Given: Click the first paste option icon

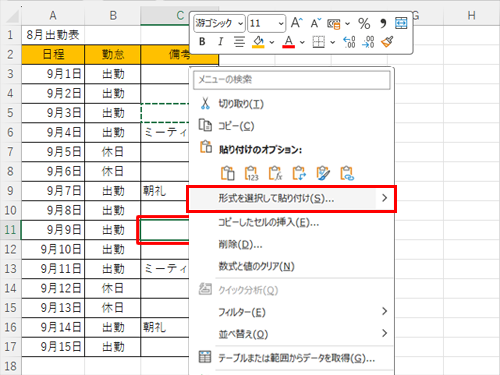Looking at the screenshot, I should pos(228,173).
